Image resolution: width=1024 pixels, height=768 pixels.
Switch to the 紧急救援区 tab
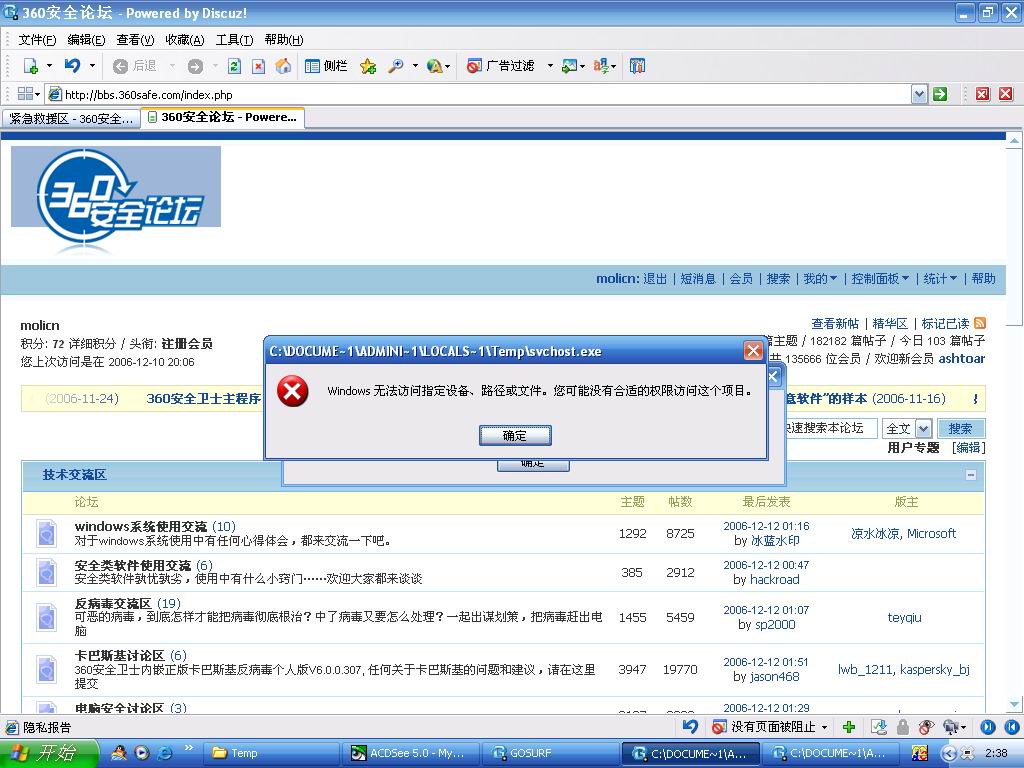71,119
